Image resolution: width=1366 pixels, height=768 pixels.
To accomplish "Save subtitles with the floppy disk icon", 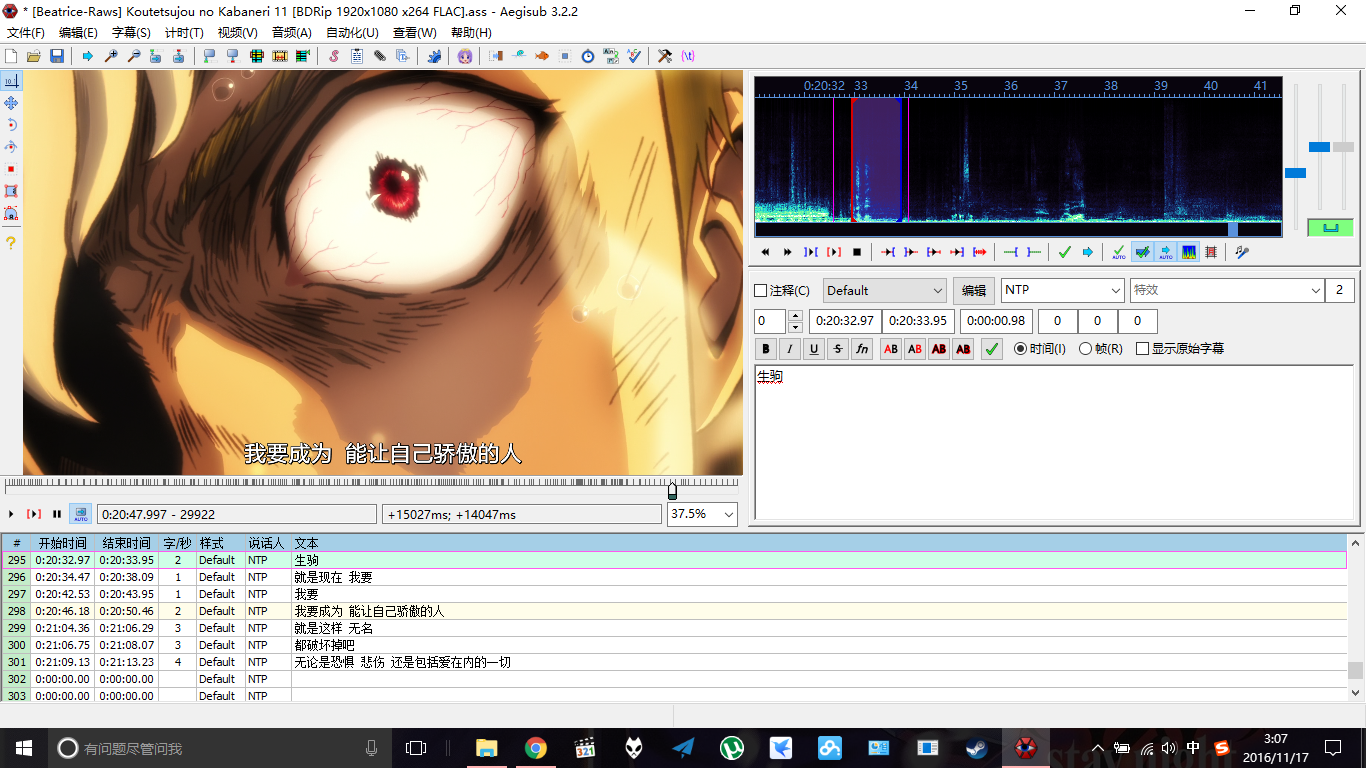I will click(x=56, y=56).
